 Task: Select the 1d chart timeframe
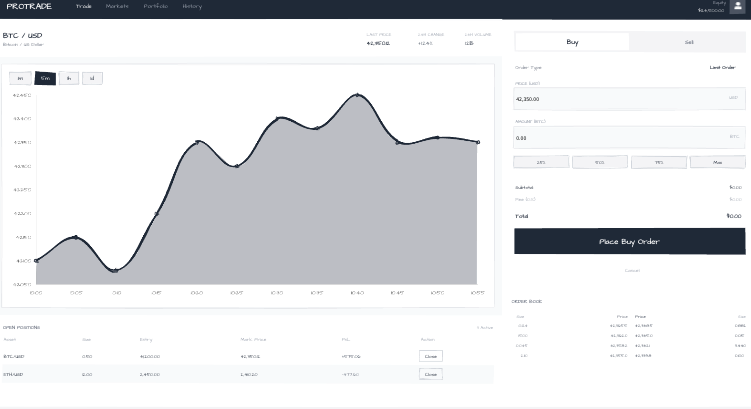92,78
